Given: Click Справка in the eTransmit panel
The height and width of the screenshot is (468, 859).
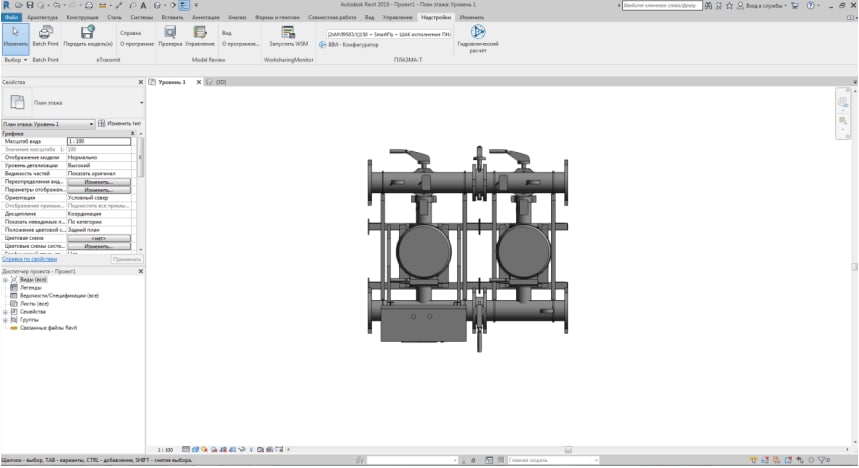Looking at the screenshot, I should [130, 33].
